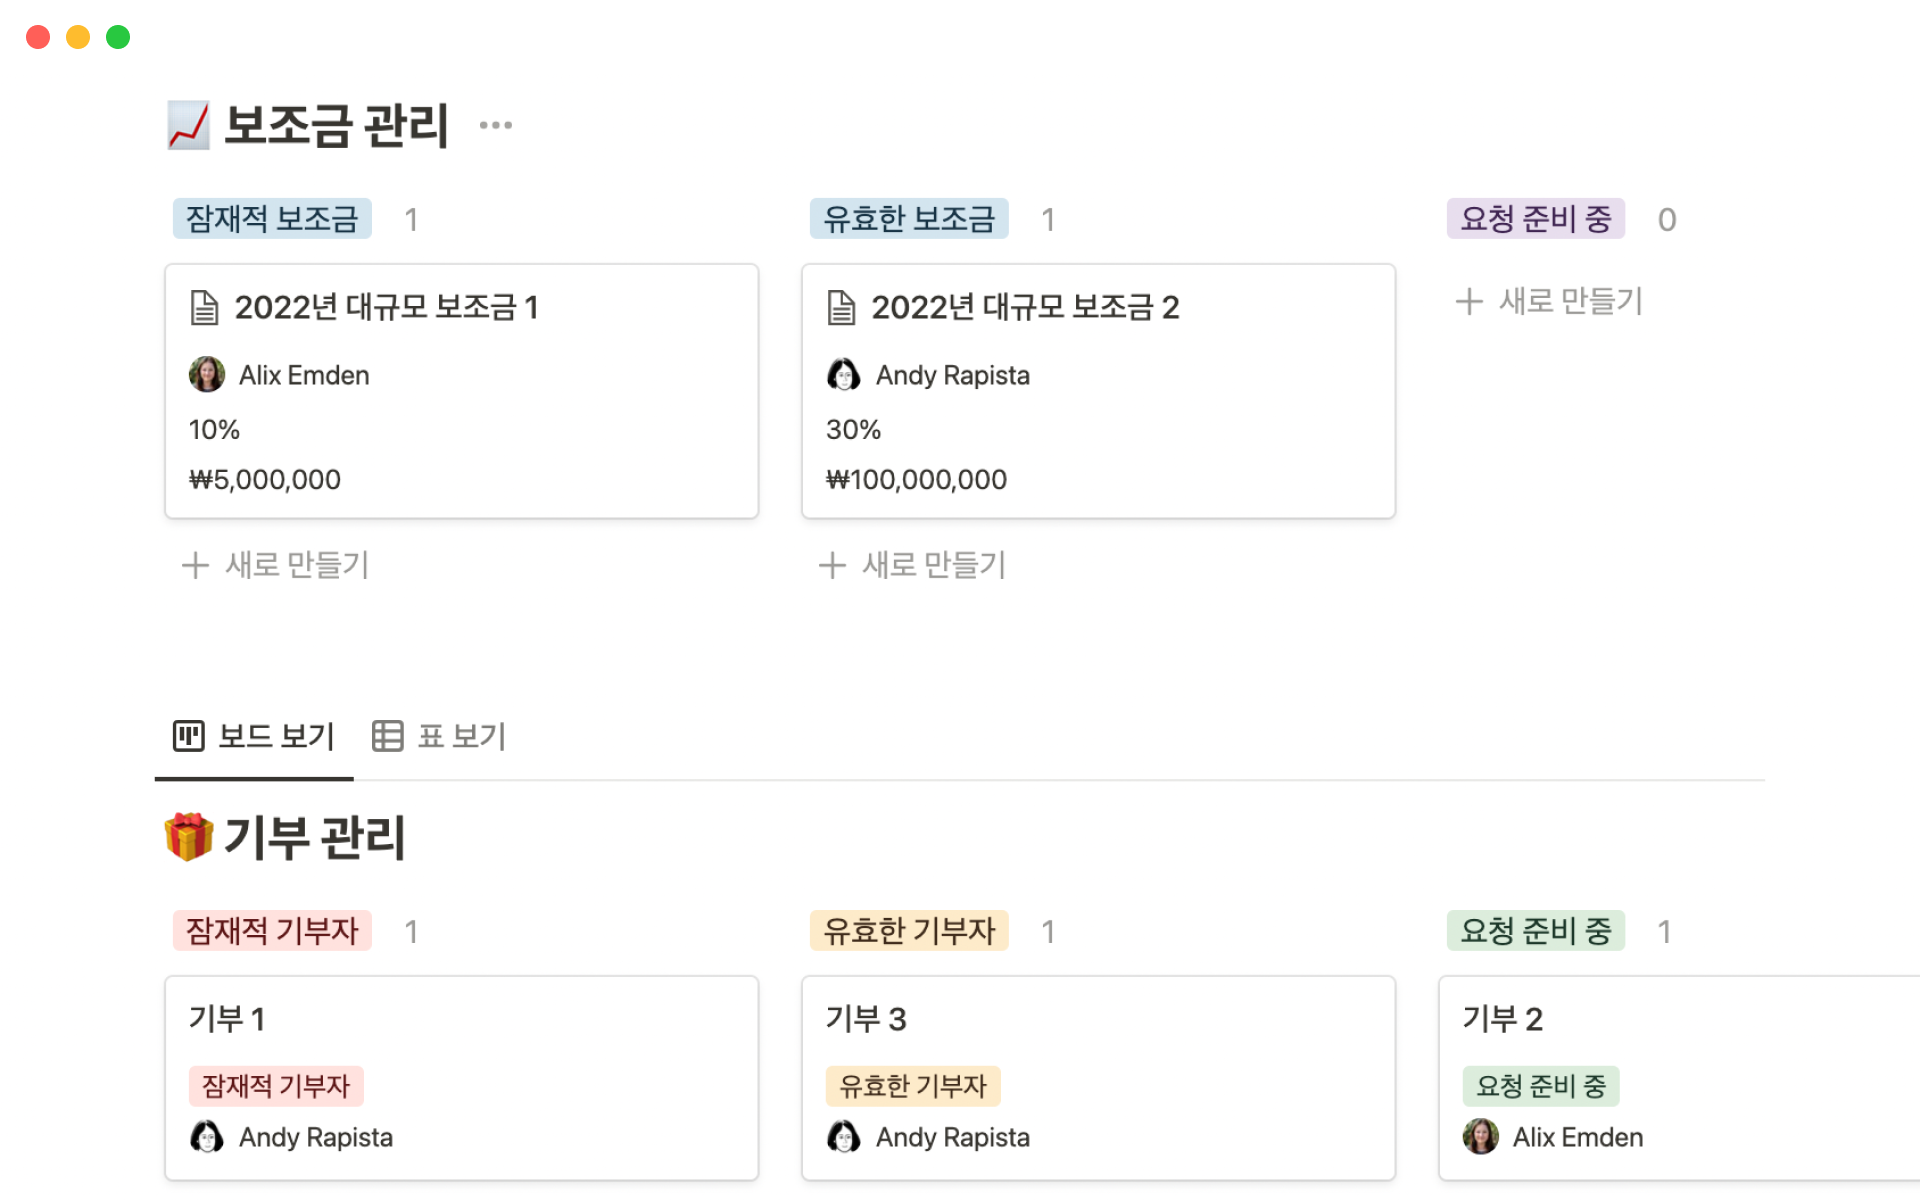
Task: Click the document icon on 2022년 대규모 보조금 2
Action: click(x=841, y=308)
